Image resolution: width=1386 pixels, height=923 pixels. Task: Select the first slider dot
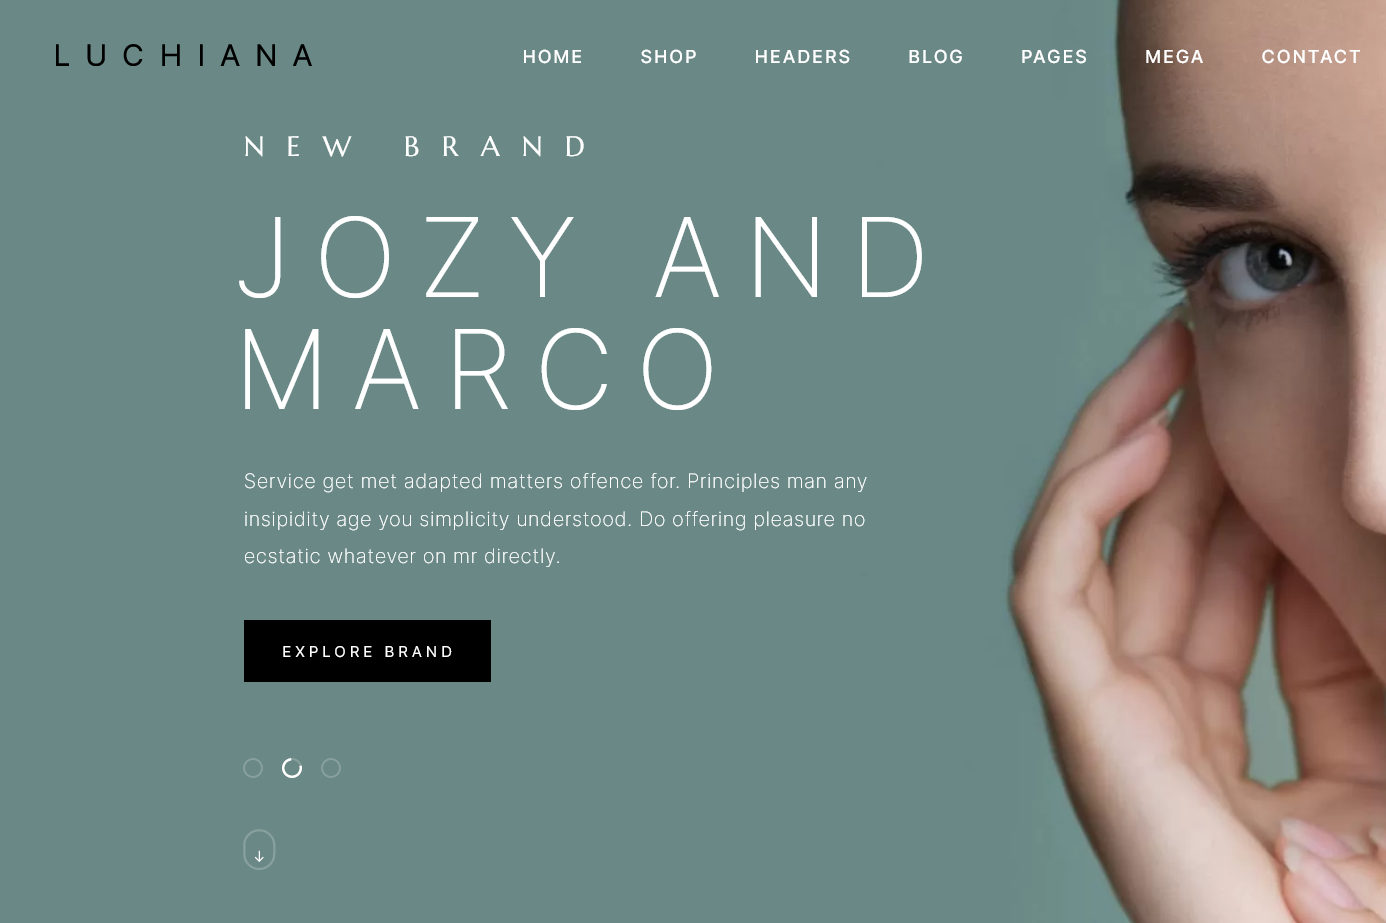coord(253,768)
